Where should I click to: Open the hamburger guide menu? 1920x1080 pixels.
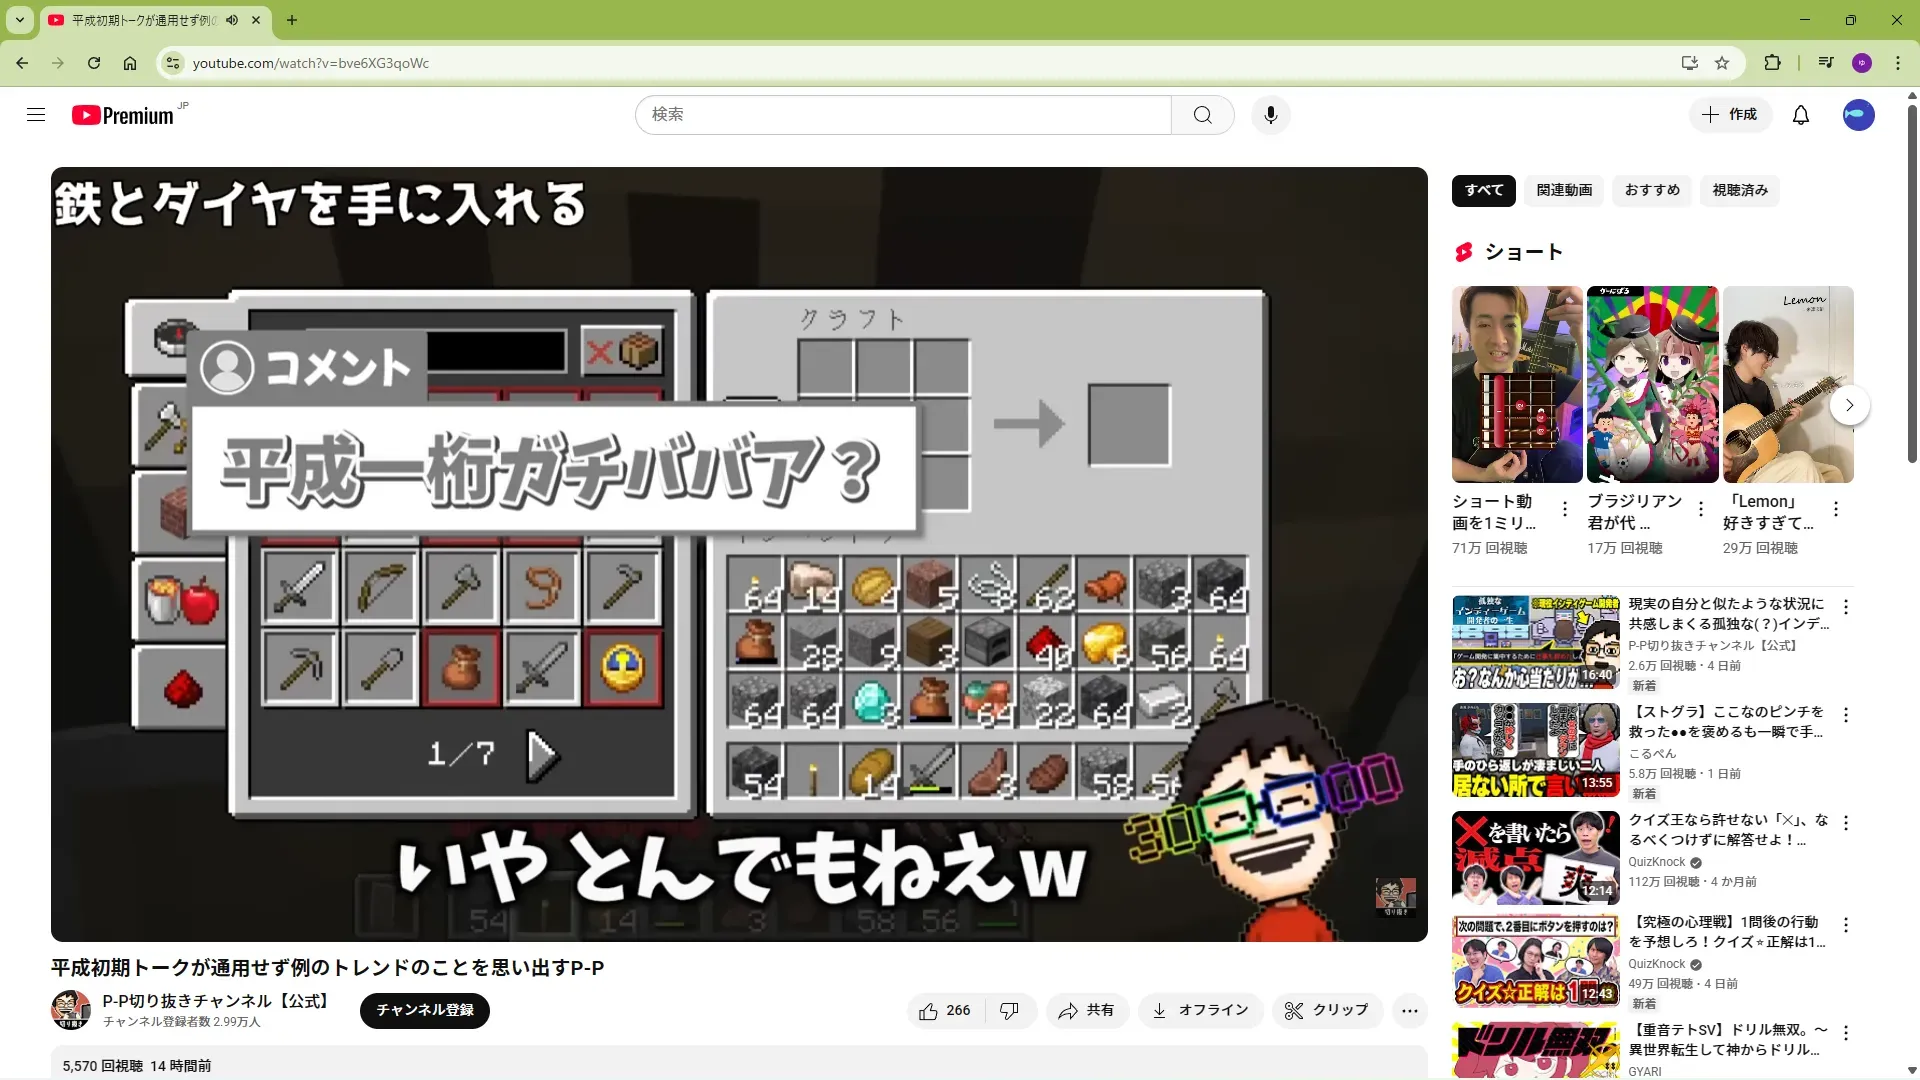tap(36, 115)
